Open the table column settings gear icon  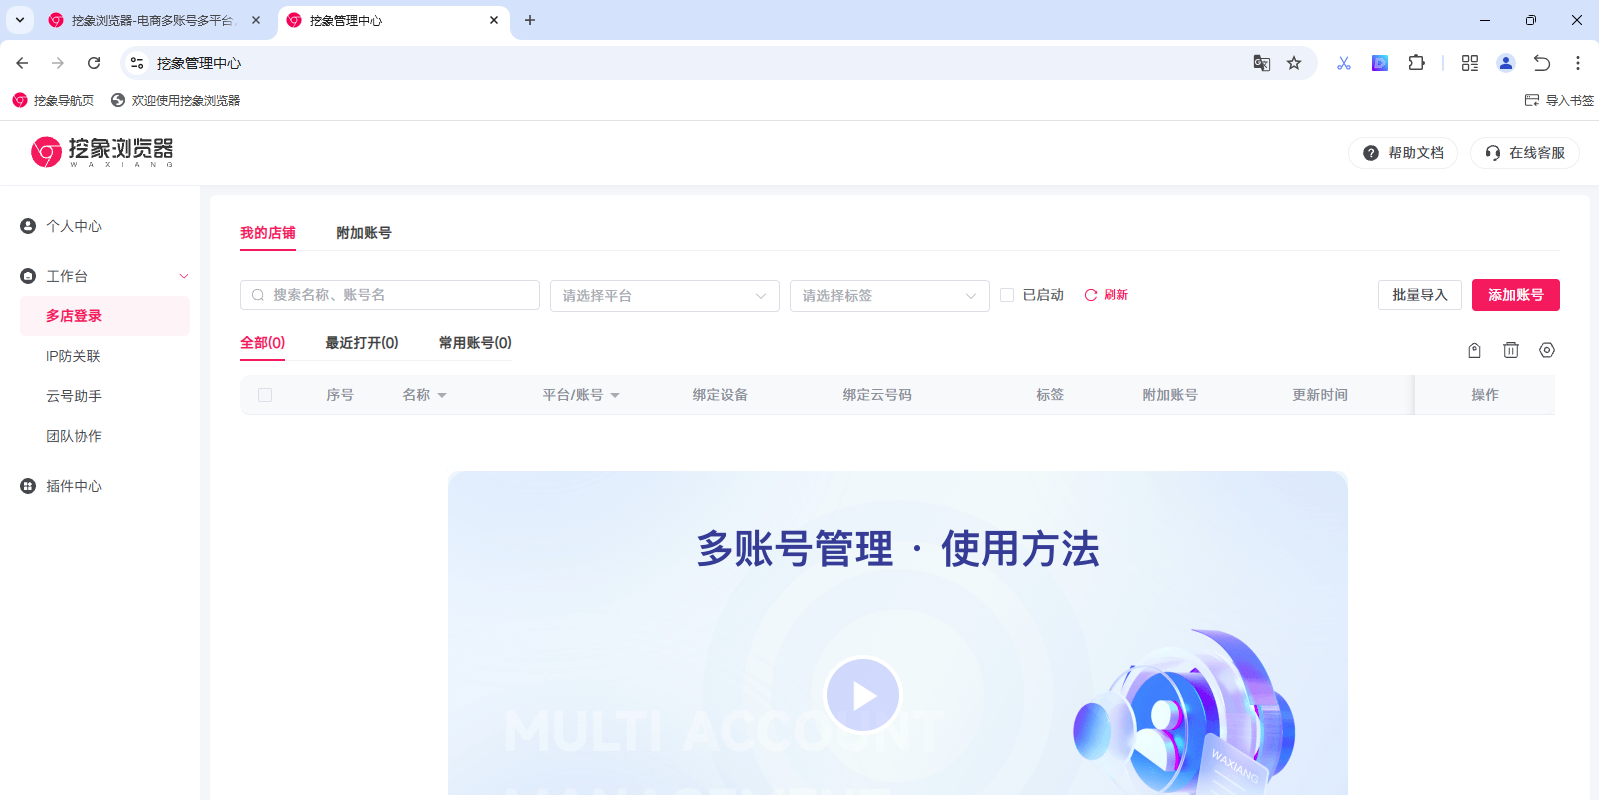pyautogui.click(x=1547, y=350)
